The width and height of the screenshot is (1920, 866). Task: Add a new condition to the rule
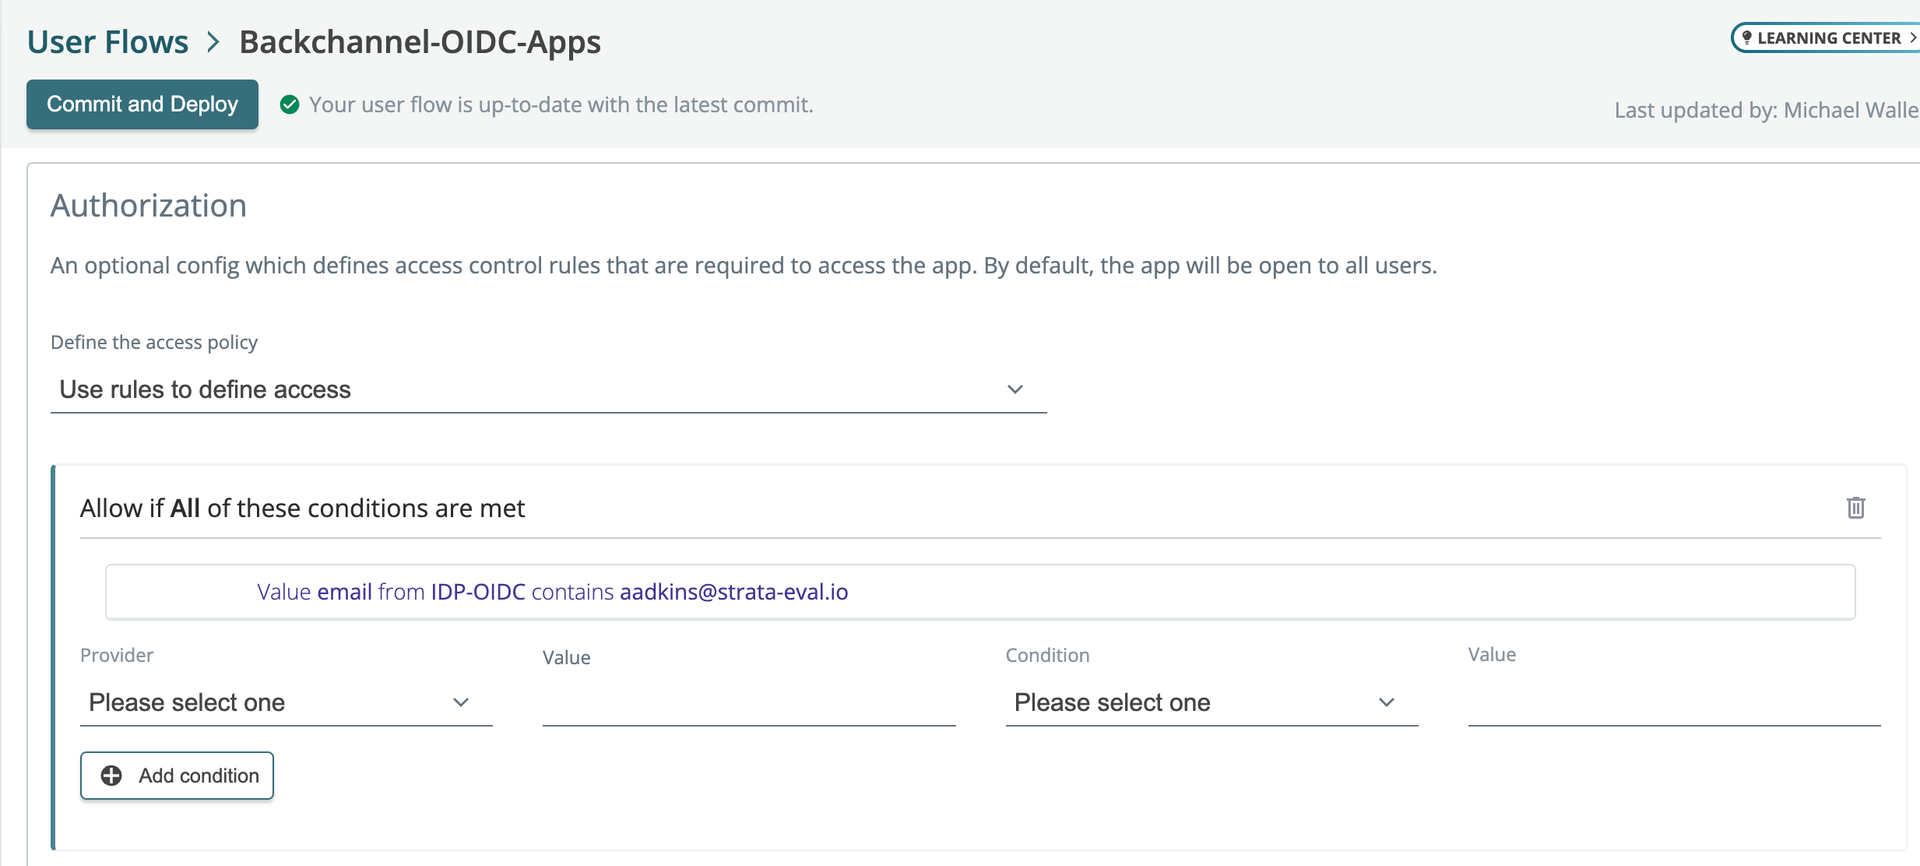click(177, 776)
